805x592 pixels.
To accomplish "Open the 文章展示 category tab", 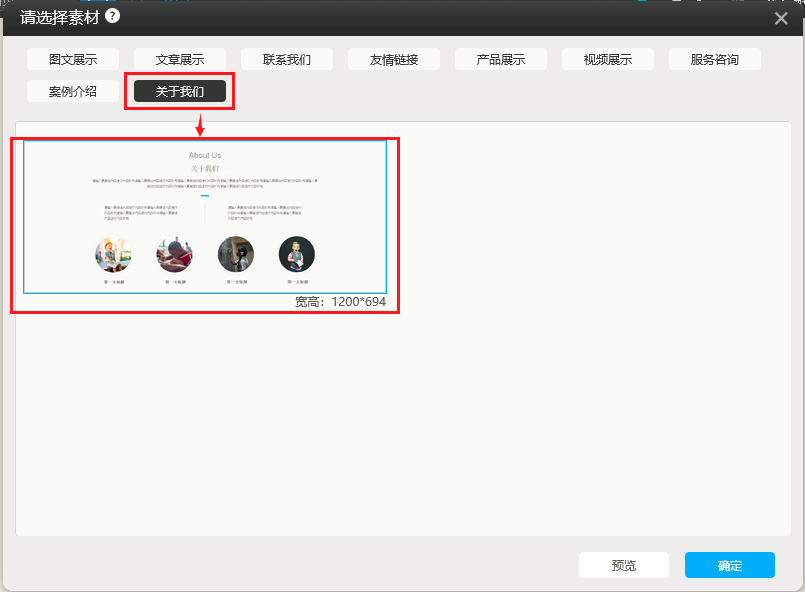I will pyautogui.click(x=180, y=59).
